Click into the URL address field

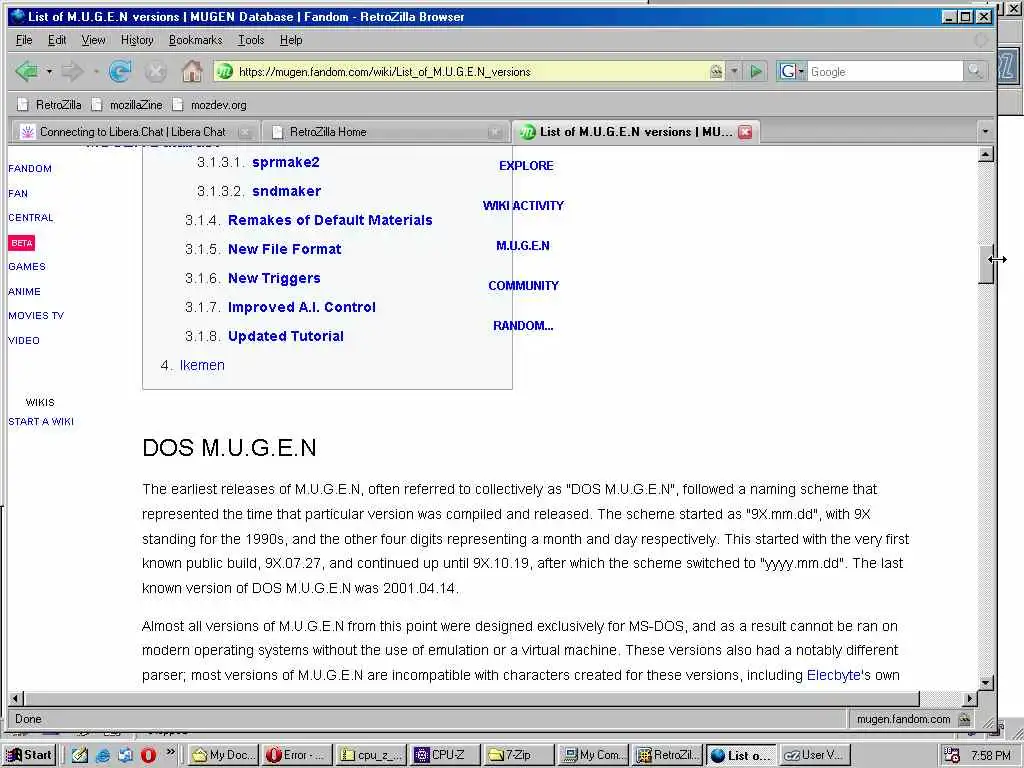[x=472, y=71]
